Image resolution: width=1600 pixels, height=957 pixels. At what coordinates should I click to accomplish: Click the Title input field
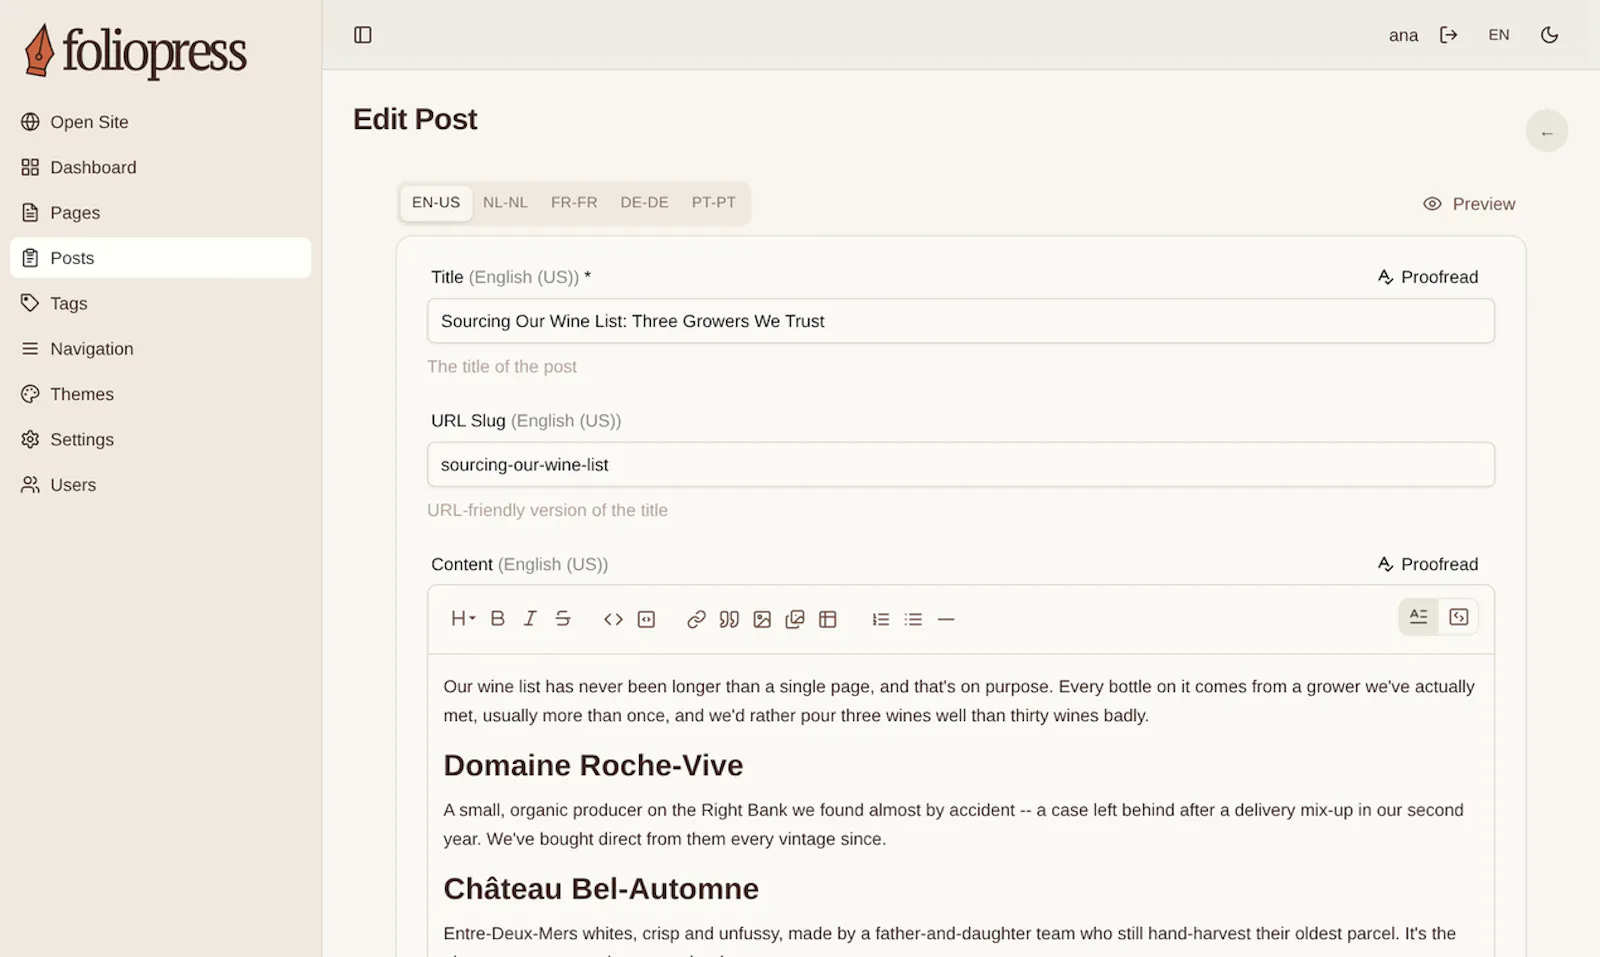(x=961, y=321)
